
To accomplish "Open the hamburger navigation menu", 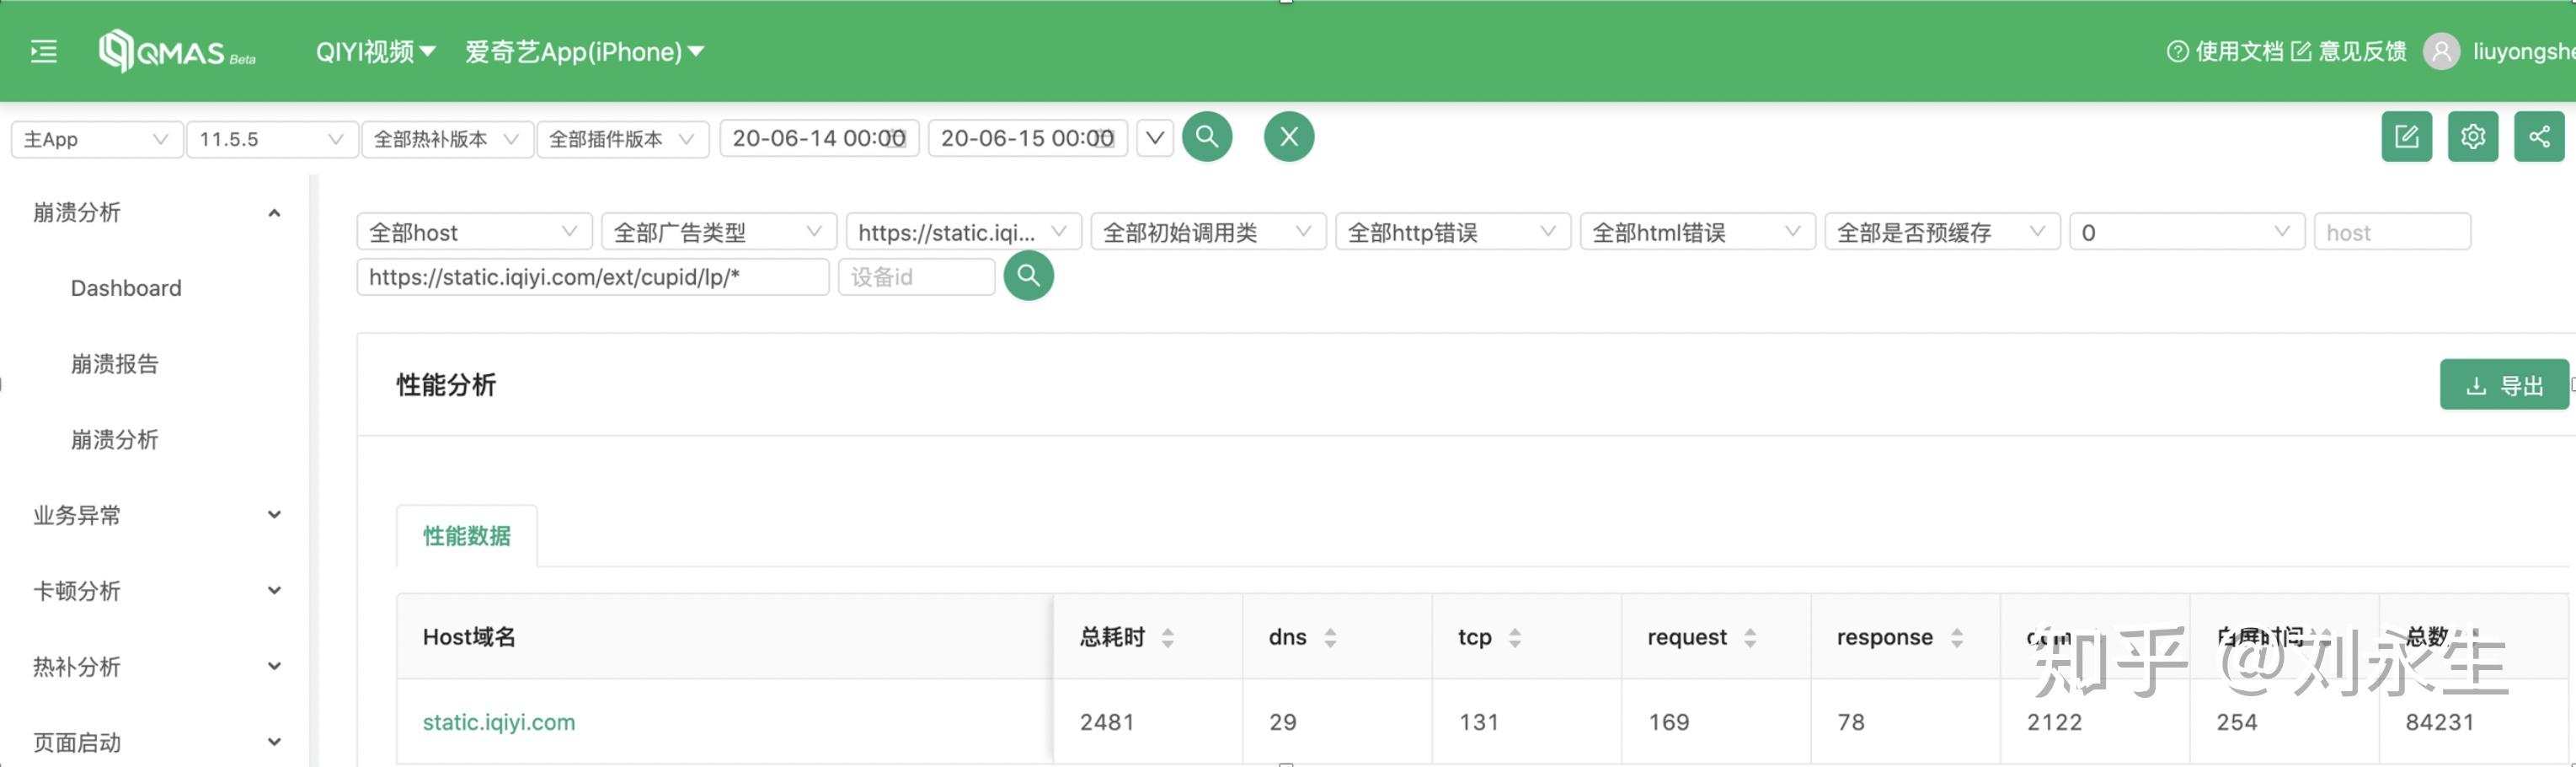I will pos(43,52).
